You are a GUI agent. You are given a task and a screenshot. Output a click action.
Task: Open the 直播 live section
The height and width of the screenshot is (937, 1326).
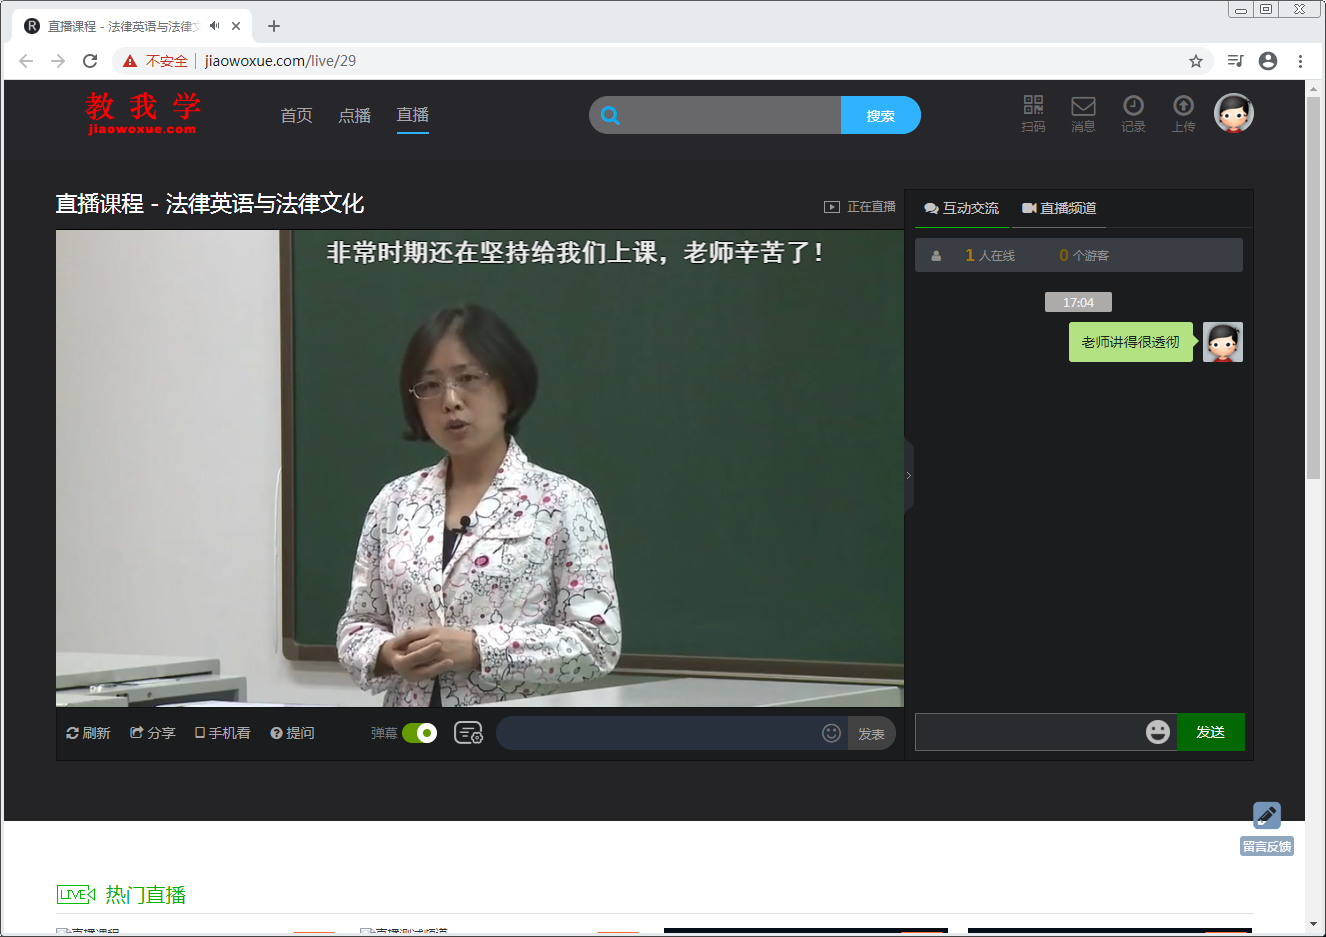(x=413, y=115)
